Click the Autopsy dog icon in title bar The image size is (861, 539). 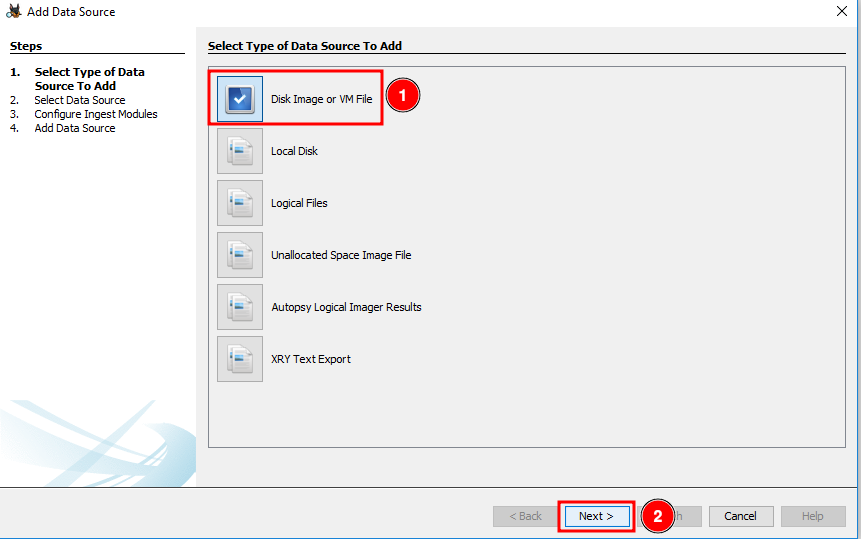click(x=14, y=12)
